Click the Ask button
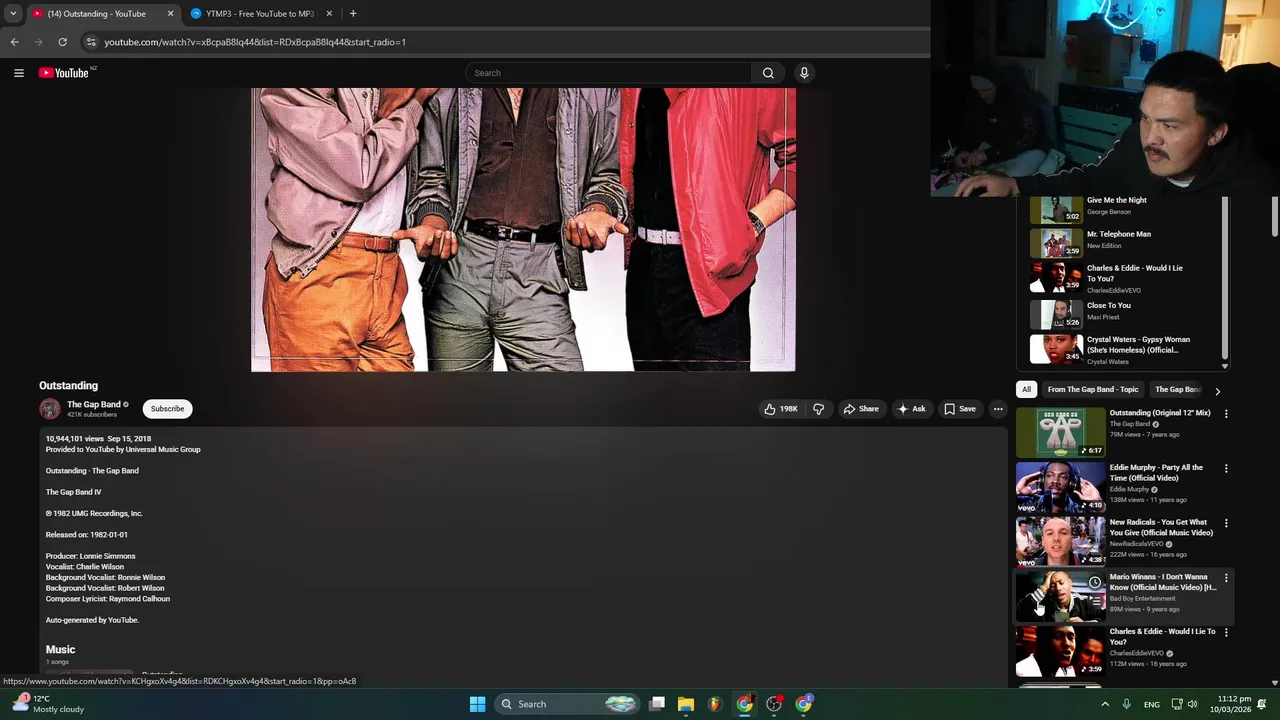Image resolution: width=1280 pixels, height=720 pixels. pyautogui.click(x=911, y=409)
